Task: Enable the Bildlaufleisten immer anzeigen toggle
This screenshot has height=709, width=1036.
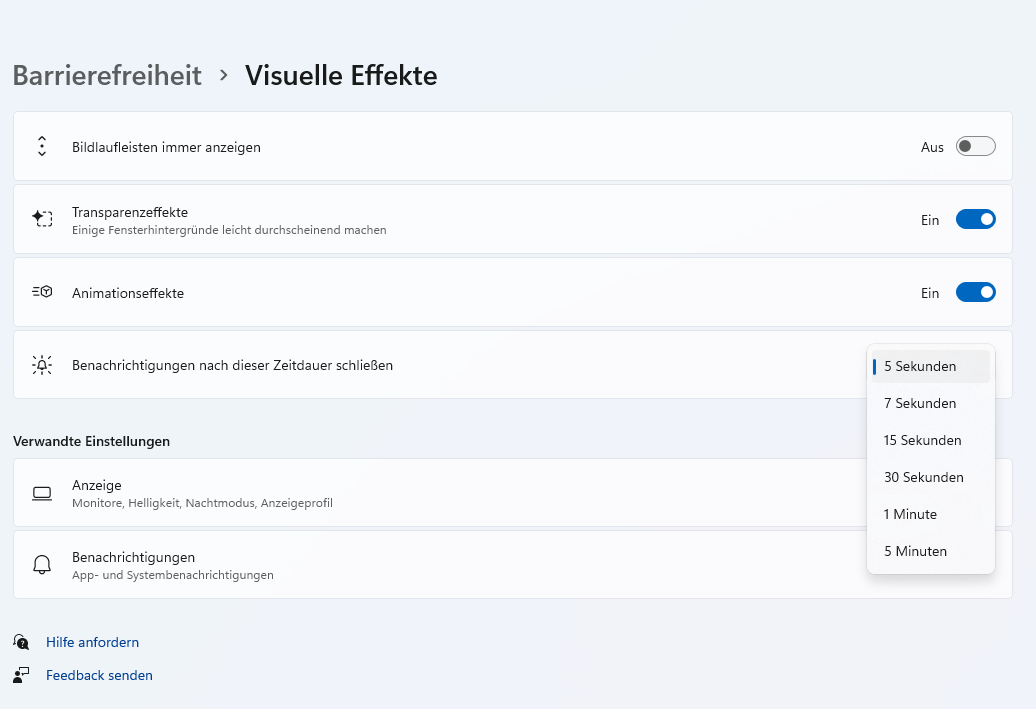Action: click(x=975, y=146)
